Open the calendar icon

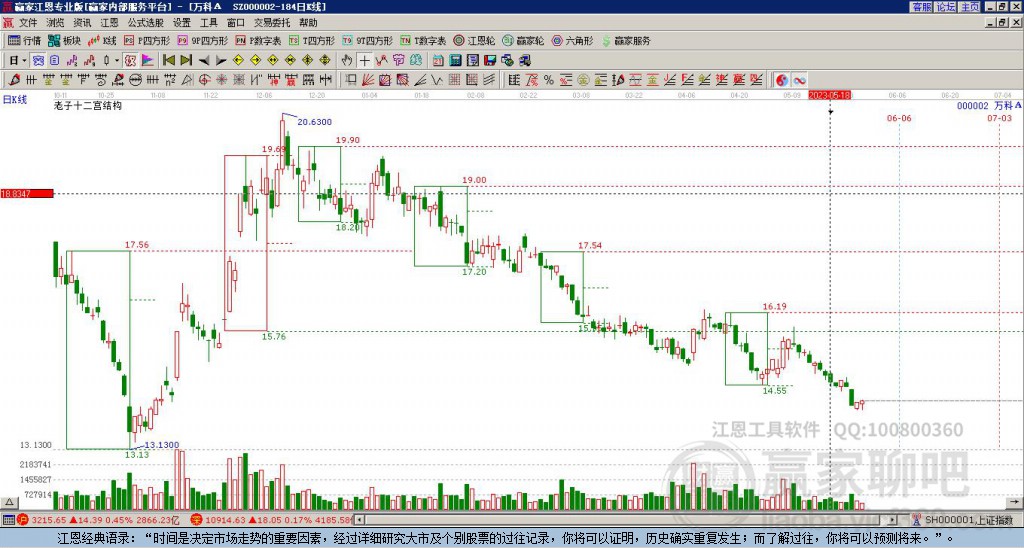[x=438, y=61]
